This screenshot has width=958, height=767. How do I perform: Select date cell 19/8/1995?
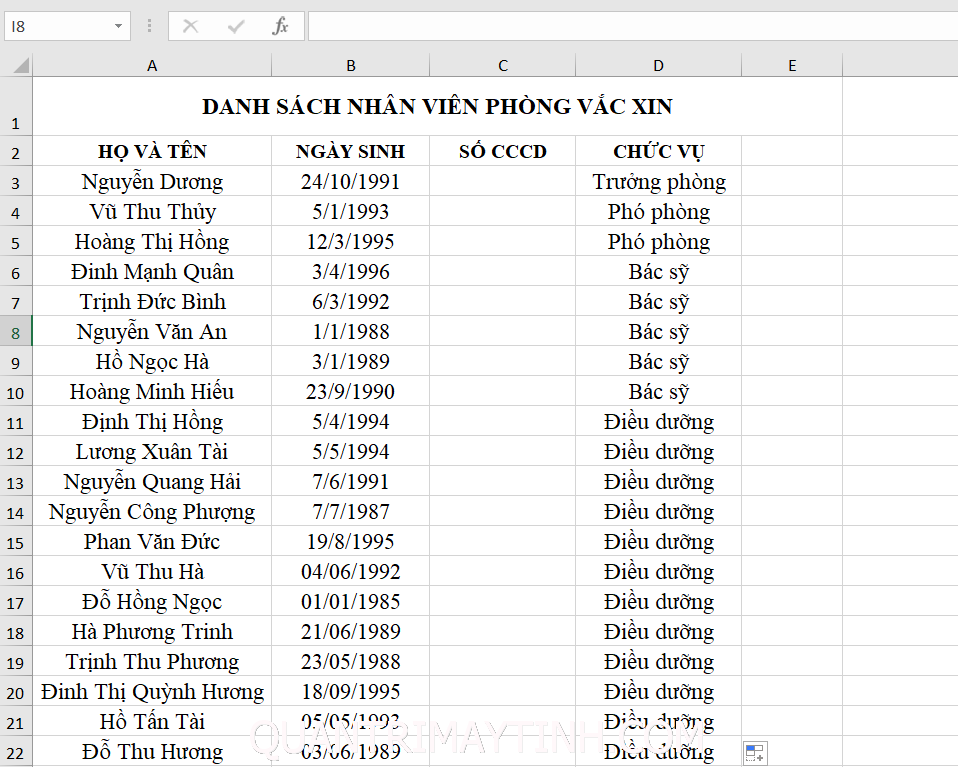pos(351,541)
